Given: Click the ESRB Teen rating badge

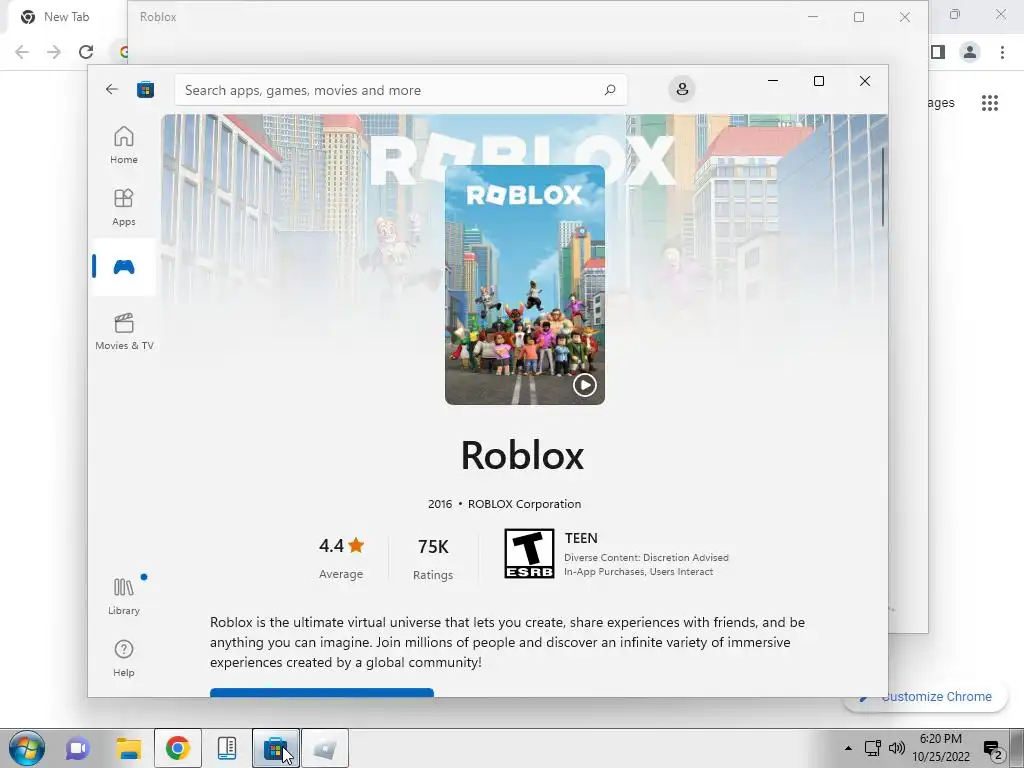Looking at the screenshot, I should 529,553.
